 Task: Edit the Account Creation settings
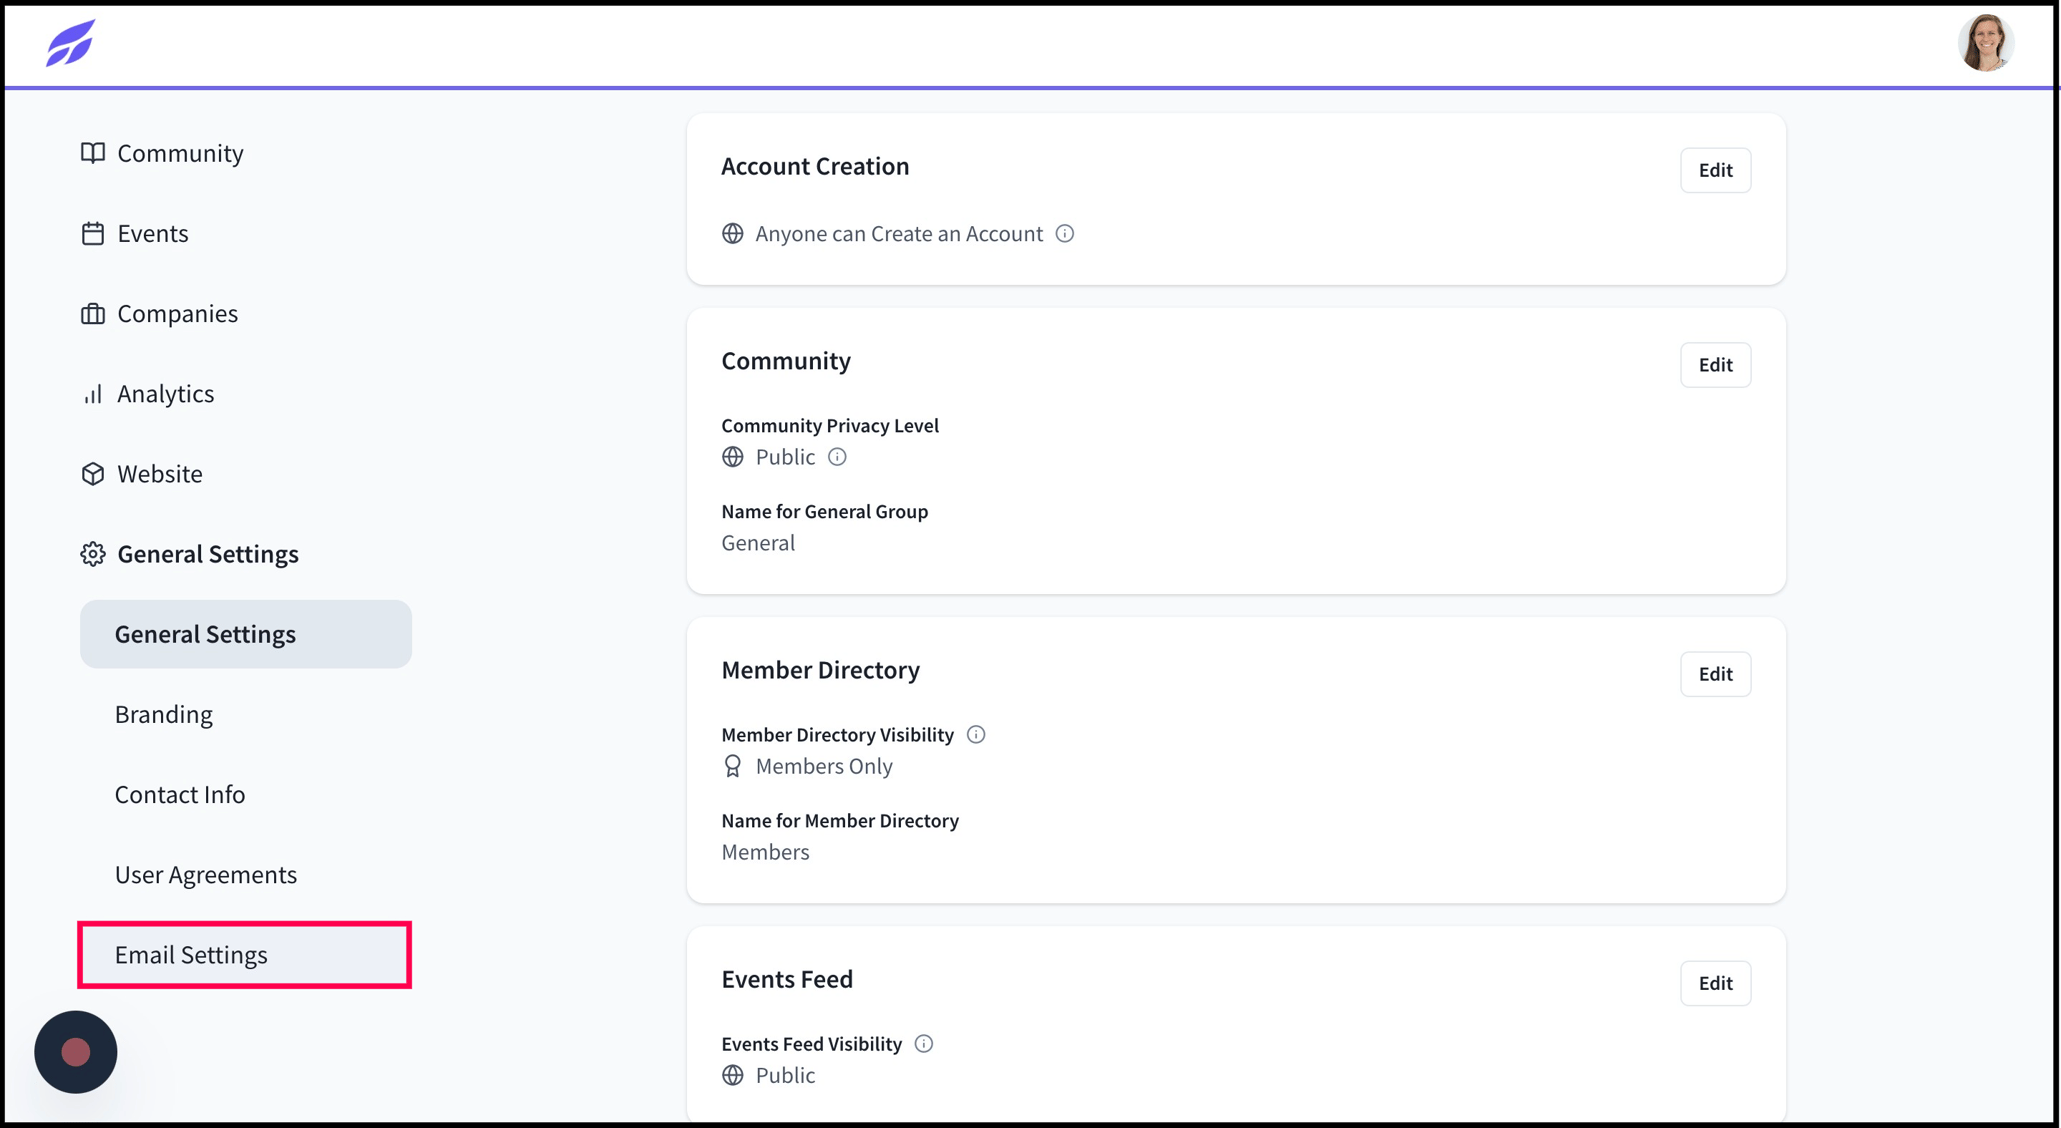pos(1715,170)
